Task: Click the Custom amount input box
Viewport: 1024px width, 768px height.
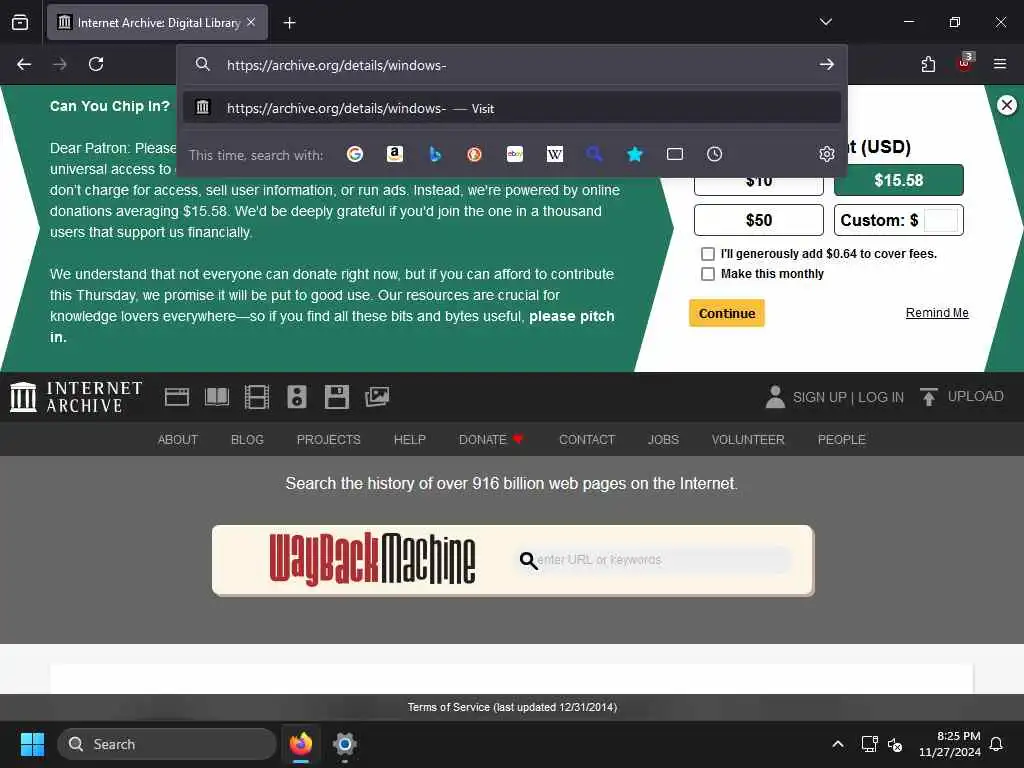Action: (941, 220)
